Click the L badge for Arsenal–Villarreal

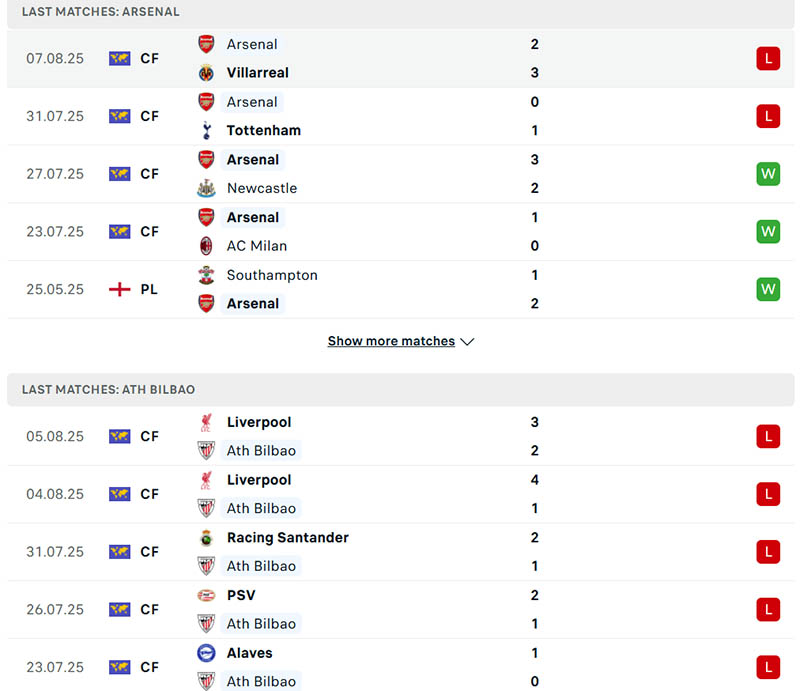(767, 58)
